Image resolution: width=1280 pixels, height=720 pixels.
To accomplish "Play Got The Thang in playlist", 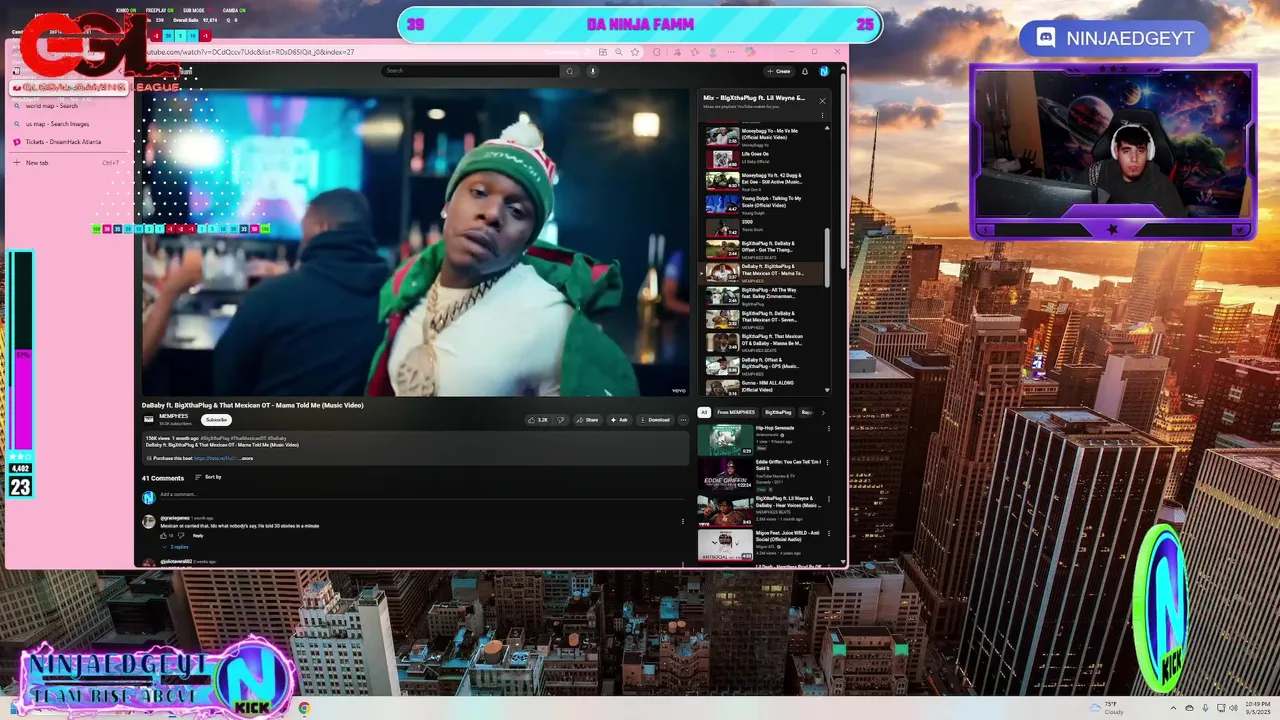I will pos(765,250).
